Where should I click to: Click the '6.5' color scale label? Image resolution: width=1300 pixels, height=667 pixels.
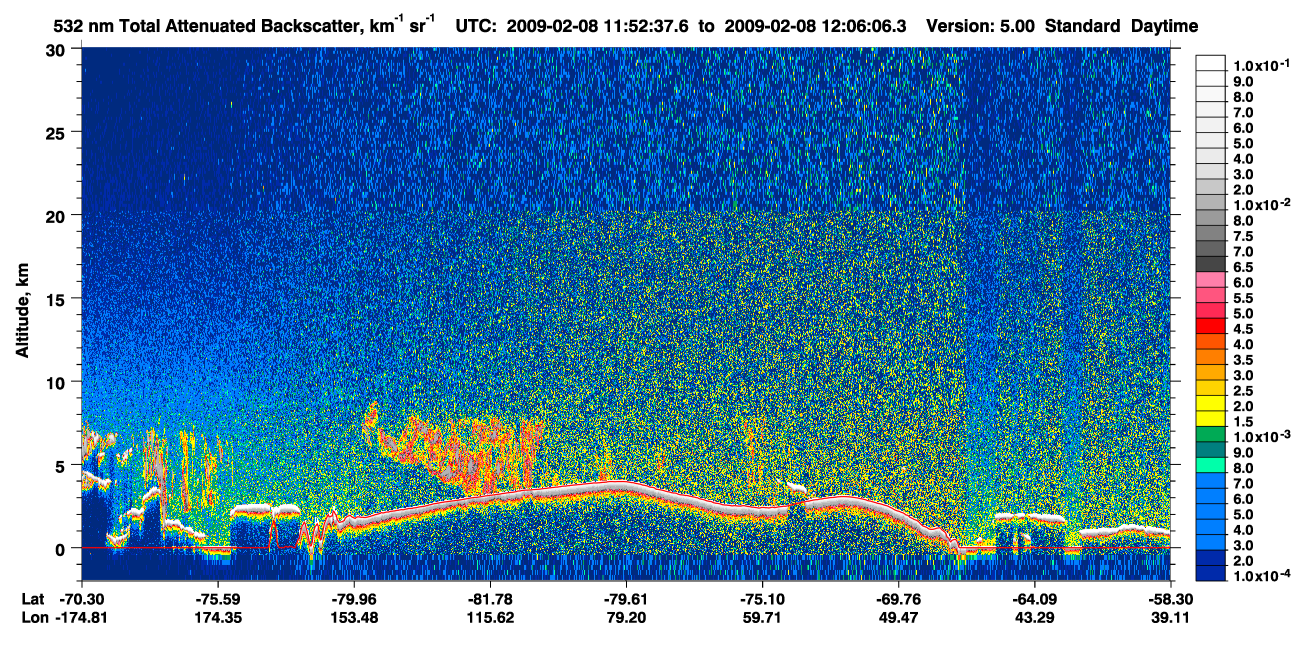point(1243,268)
